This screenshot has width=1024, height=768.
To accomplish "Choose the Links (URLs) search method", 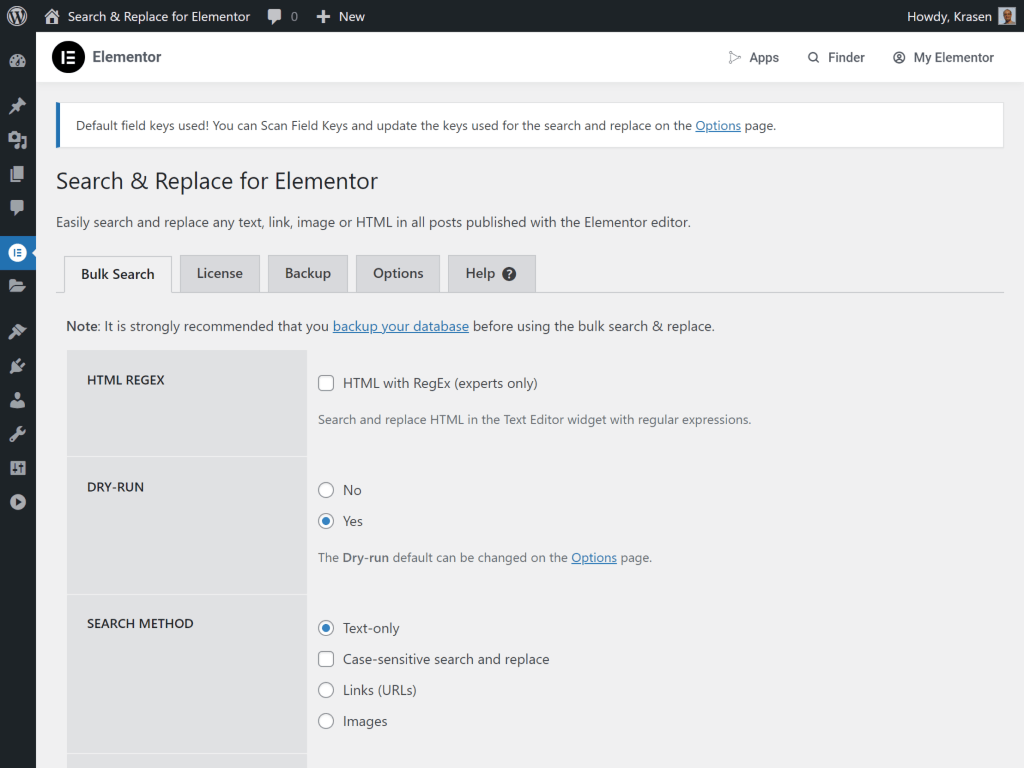I will [x=326, y=690].
